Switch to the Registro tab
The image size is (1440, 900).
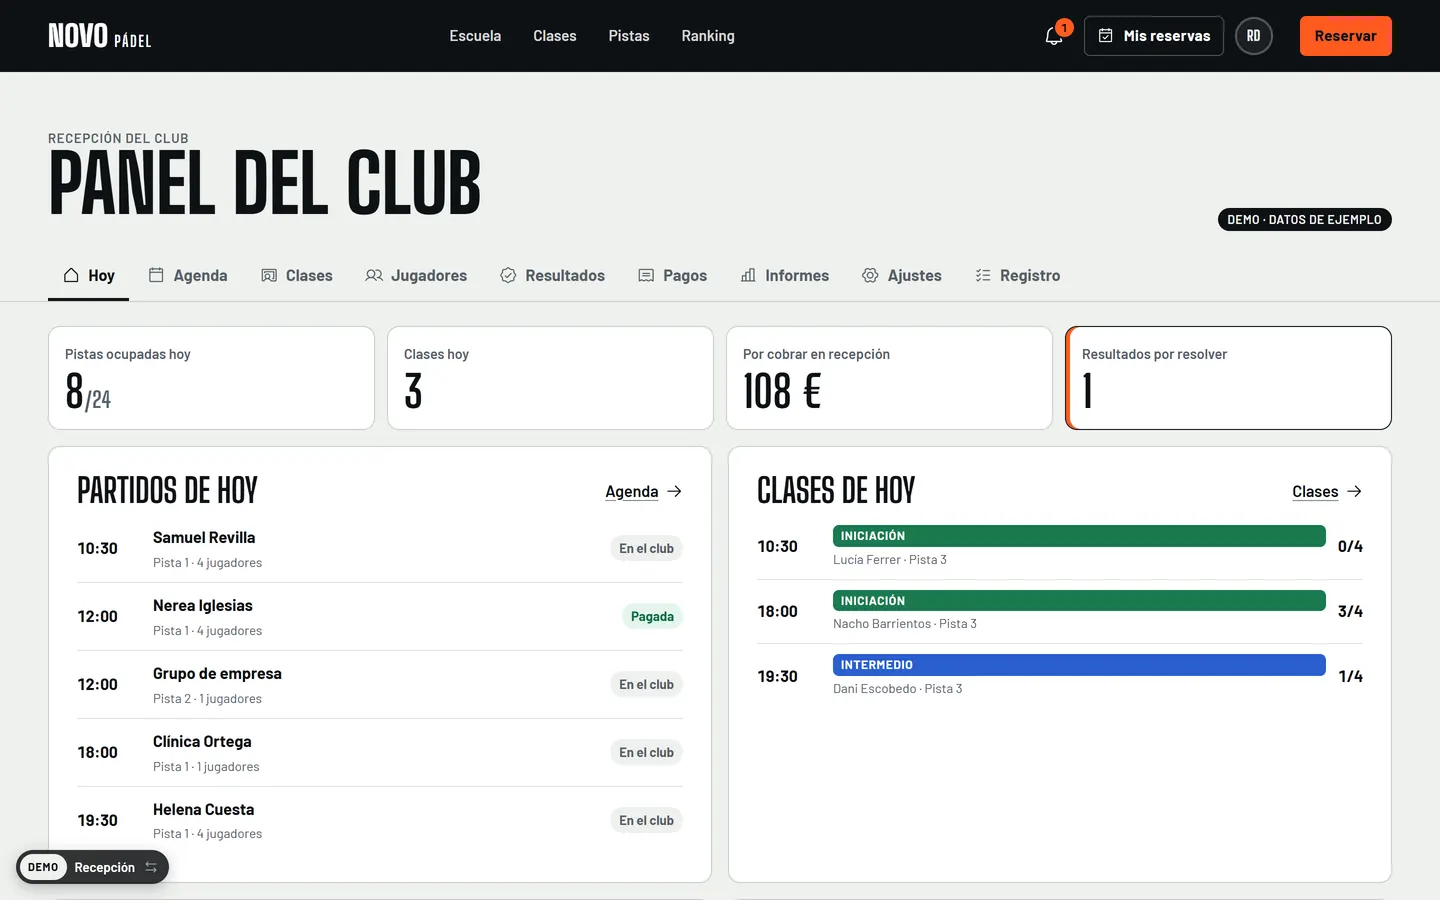1017,275
